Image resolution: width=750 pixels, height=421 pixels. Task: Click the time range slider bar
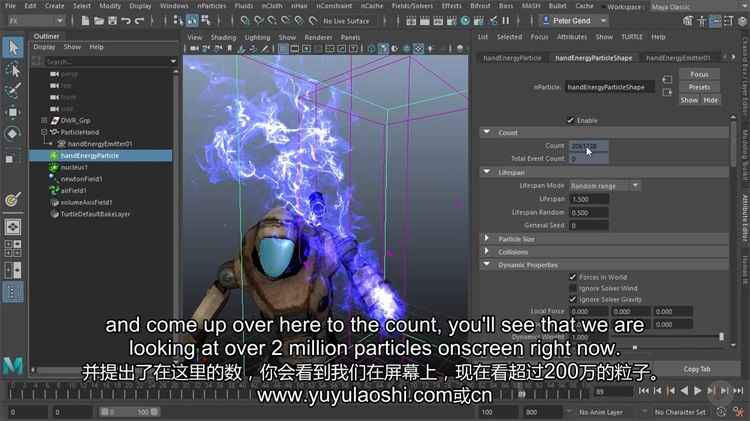(x=130, y=411)
